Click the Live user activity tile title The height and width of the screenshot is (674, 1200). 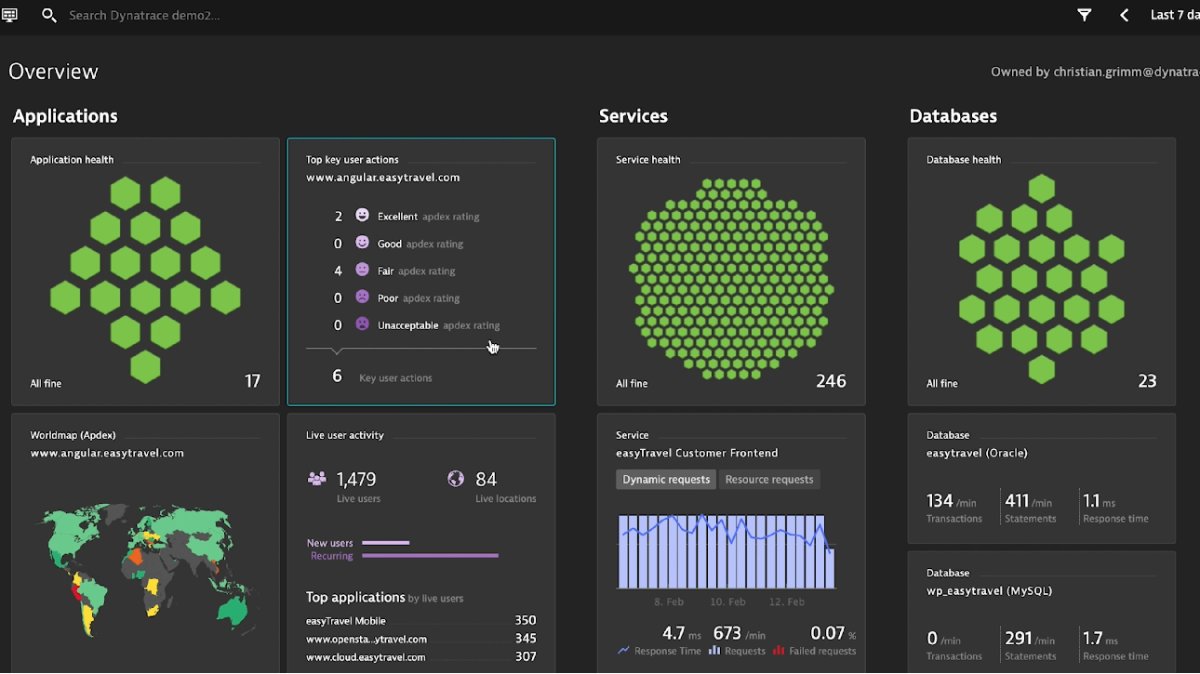pyautogui.click(x=345, y=435)
